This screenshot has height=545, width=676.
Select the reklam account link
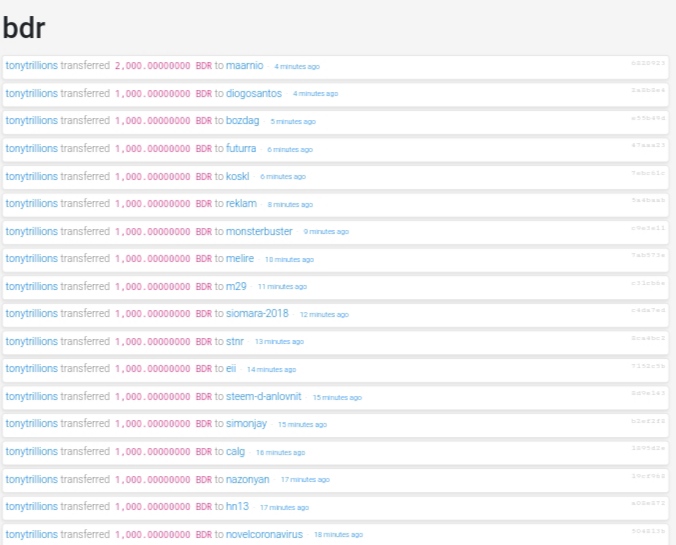pyautogui.click(x=241, y=204)
